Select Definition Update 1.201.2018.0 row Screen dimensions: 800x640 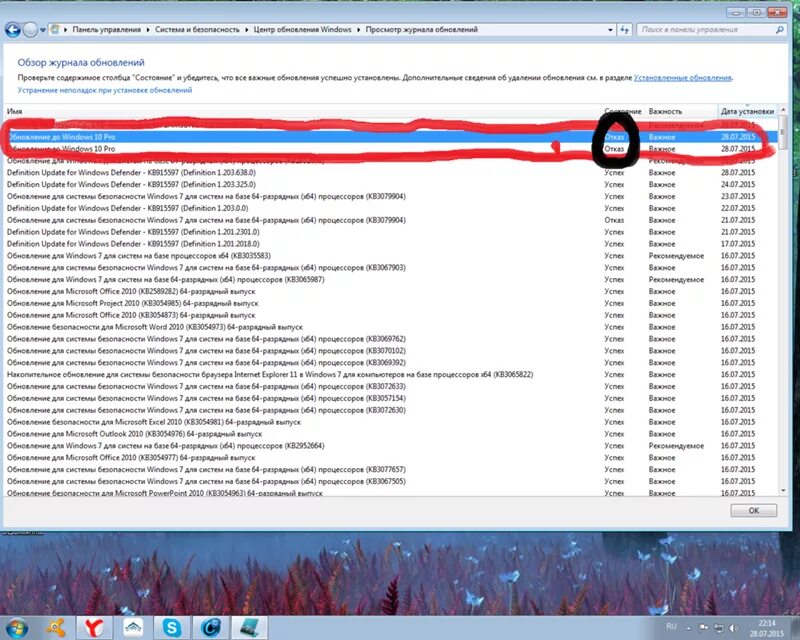[x=391, y=244]
